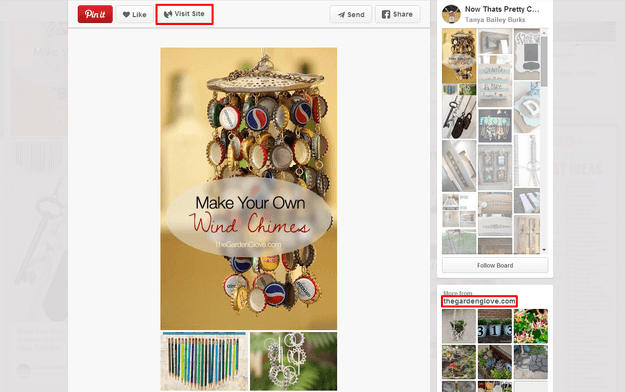
Task: Open Tanya Bailey Burks' profile name
Action: 495,20
